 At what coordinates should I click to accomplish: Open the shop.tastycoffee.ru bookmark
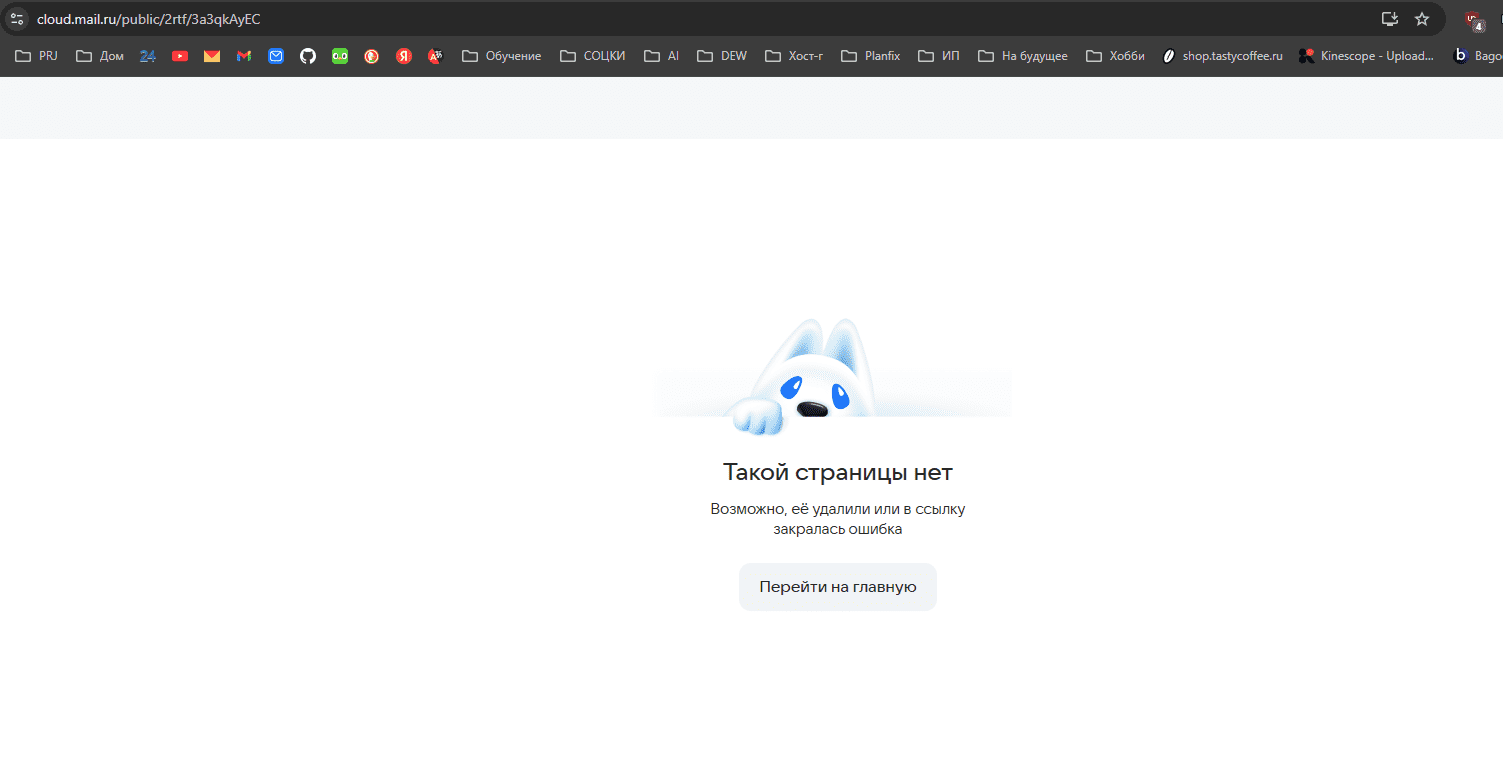tap(1222, 56)
